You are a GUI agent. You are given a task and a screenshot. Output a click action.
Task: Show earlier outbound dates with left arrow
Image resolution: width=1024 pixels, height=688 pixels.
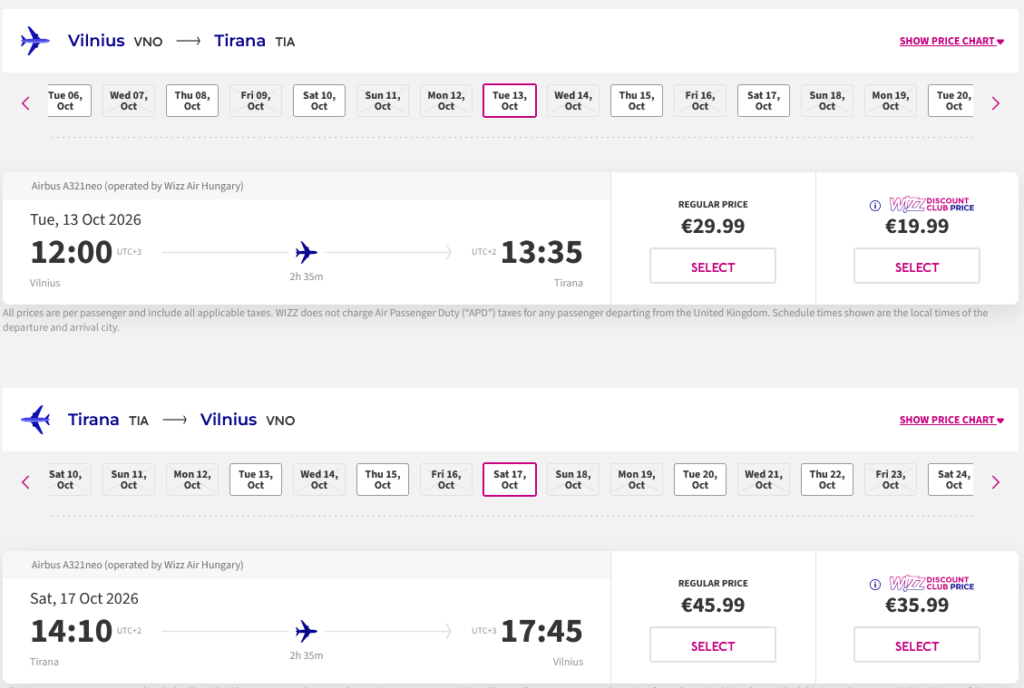(26, 103)
